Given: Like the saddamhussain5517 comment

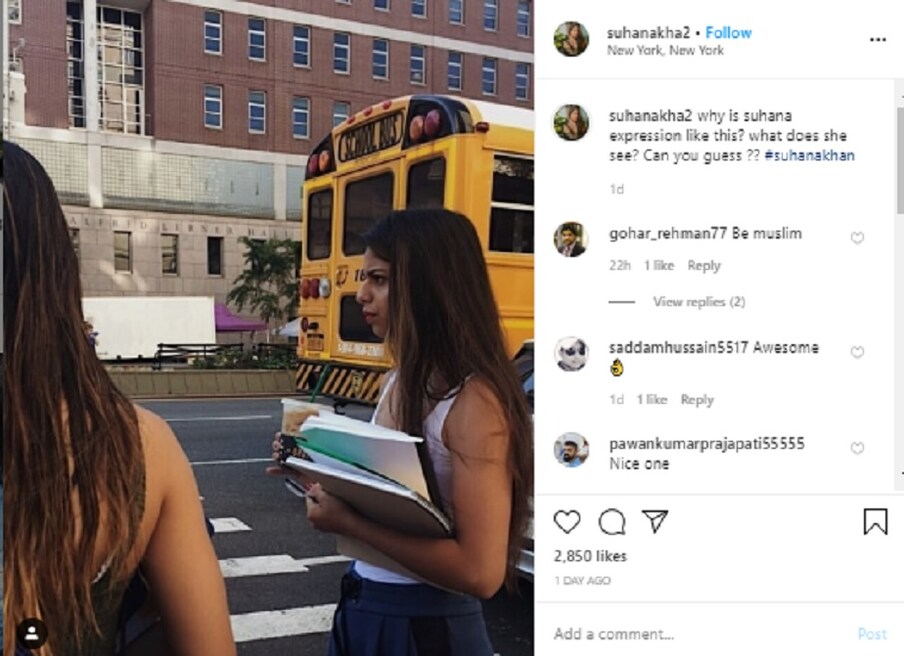Looking at the screenshot, I should pos(857,352).
